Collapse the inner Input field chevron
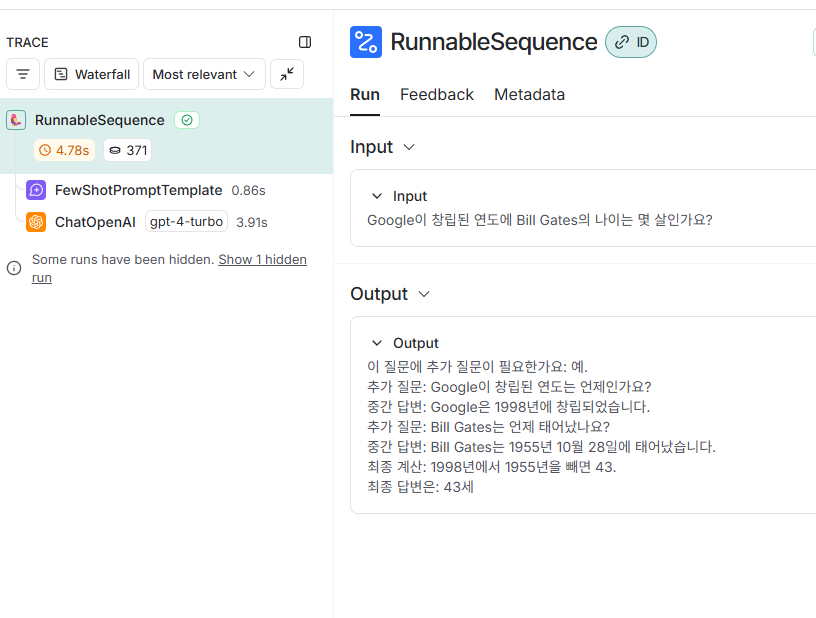816x618 pixels. (377, 196)
